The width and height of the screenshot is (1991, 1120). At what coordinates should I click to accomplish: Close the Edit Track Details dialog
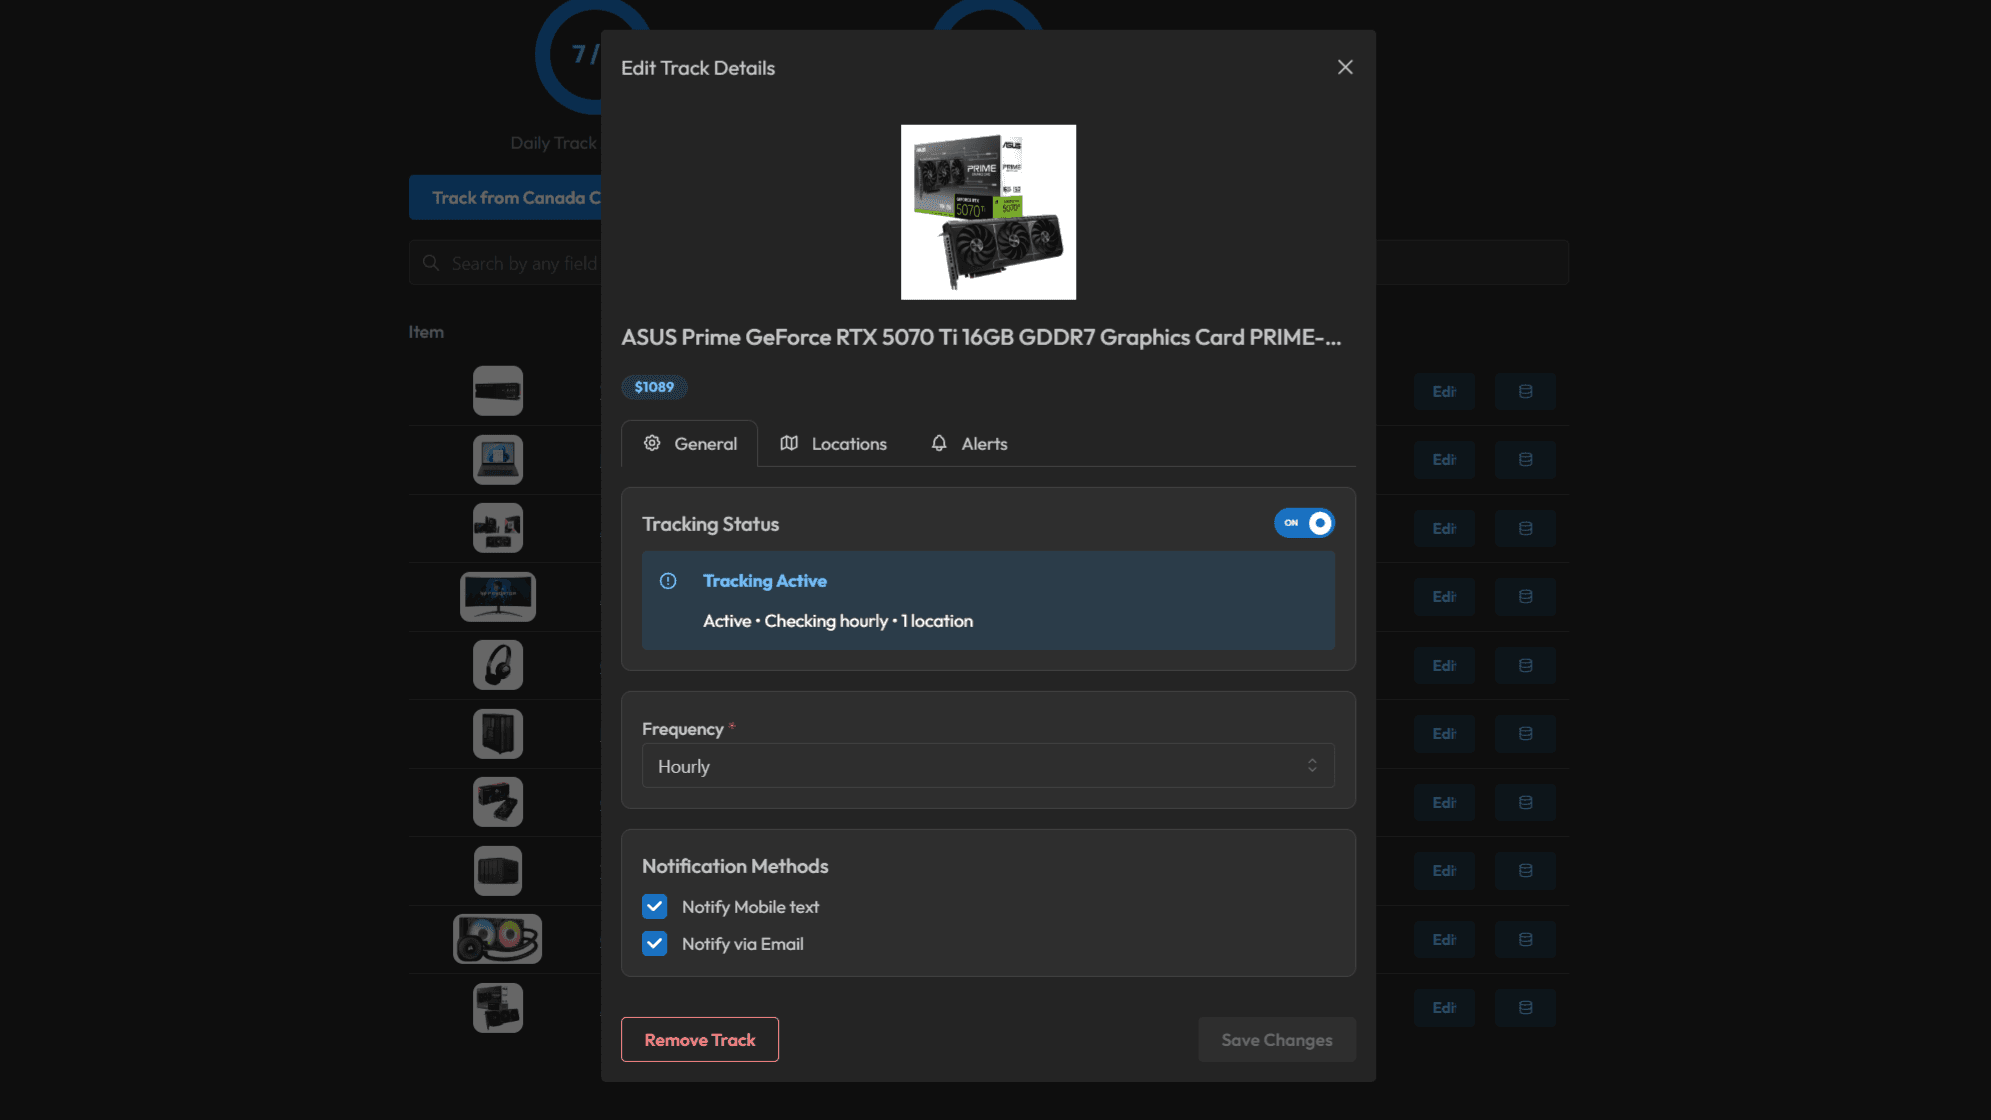click(1345, 67)
